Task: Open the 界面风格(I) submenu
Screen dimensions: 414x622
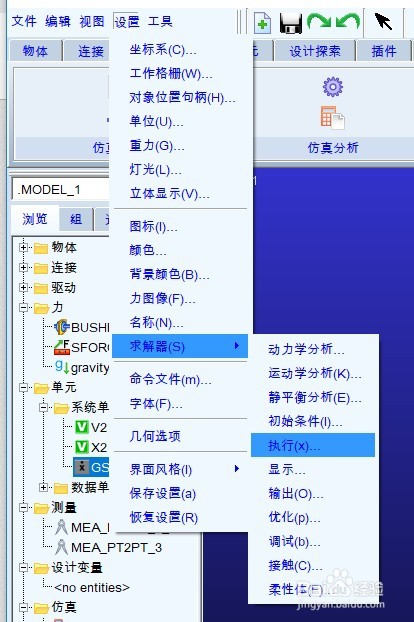Action: [x=180, y=469]
